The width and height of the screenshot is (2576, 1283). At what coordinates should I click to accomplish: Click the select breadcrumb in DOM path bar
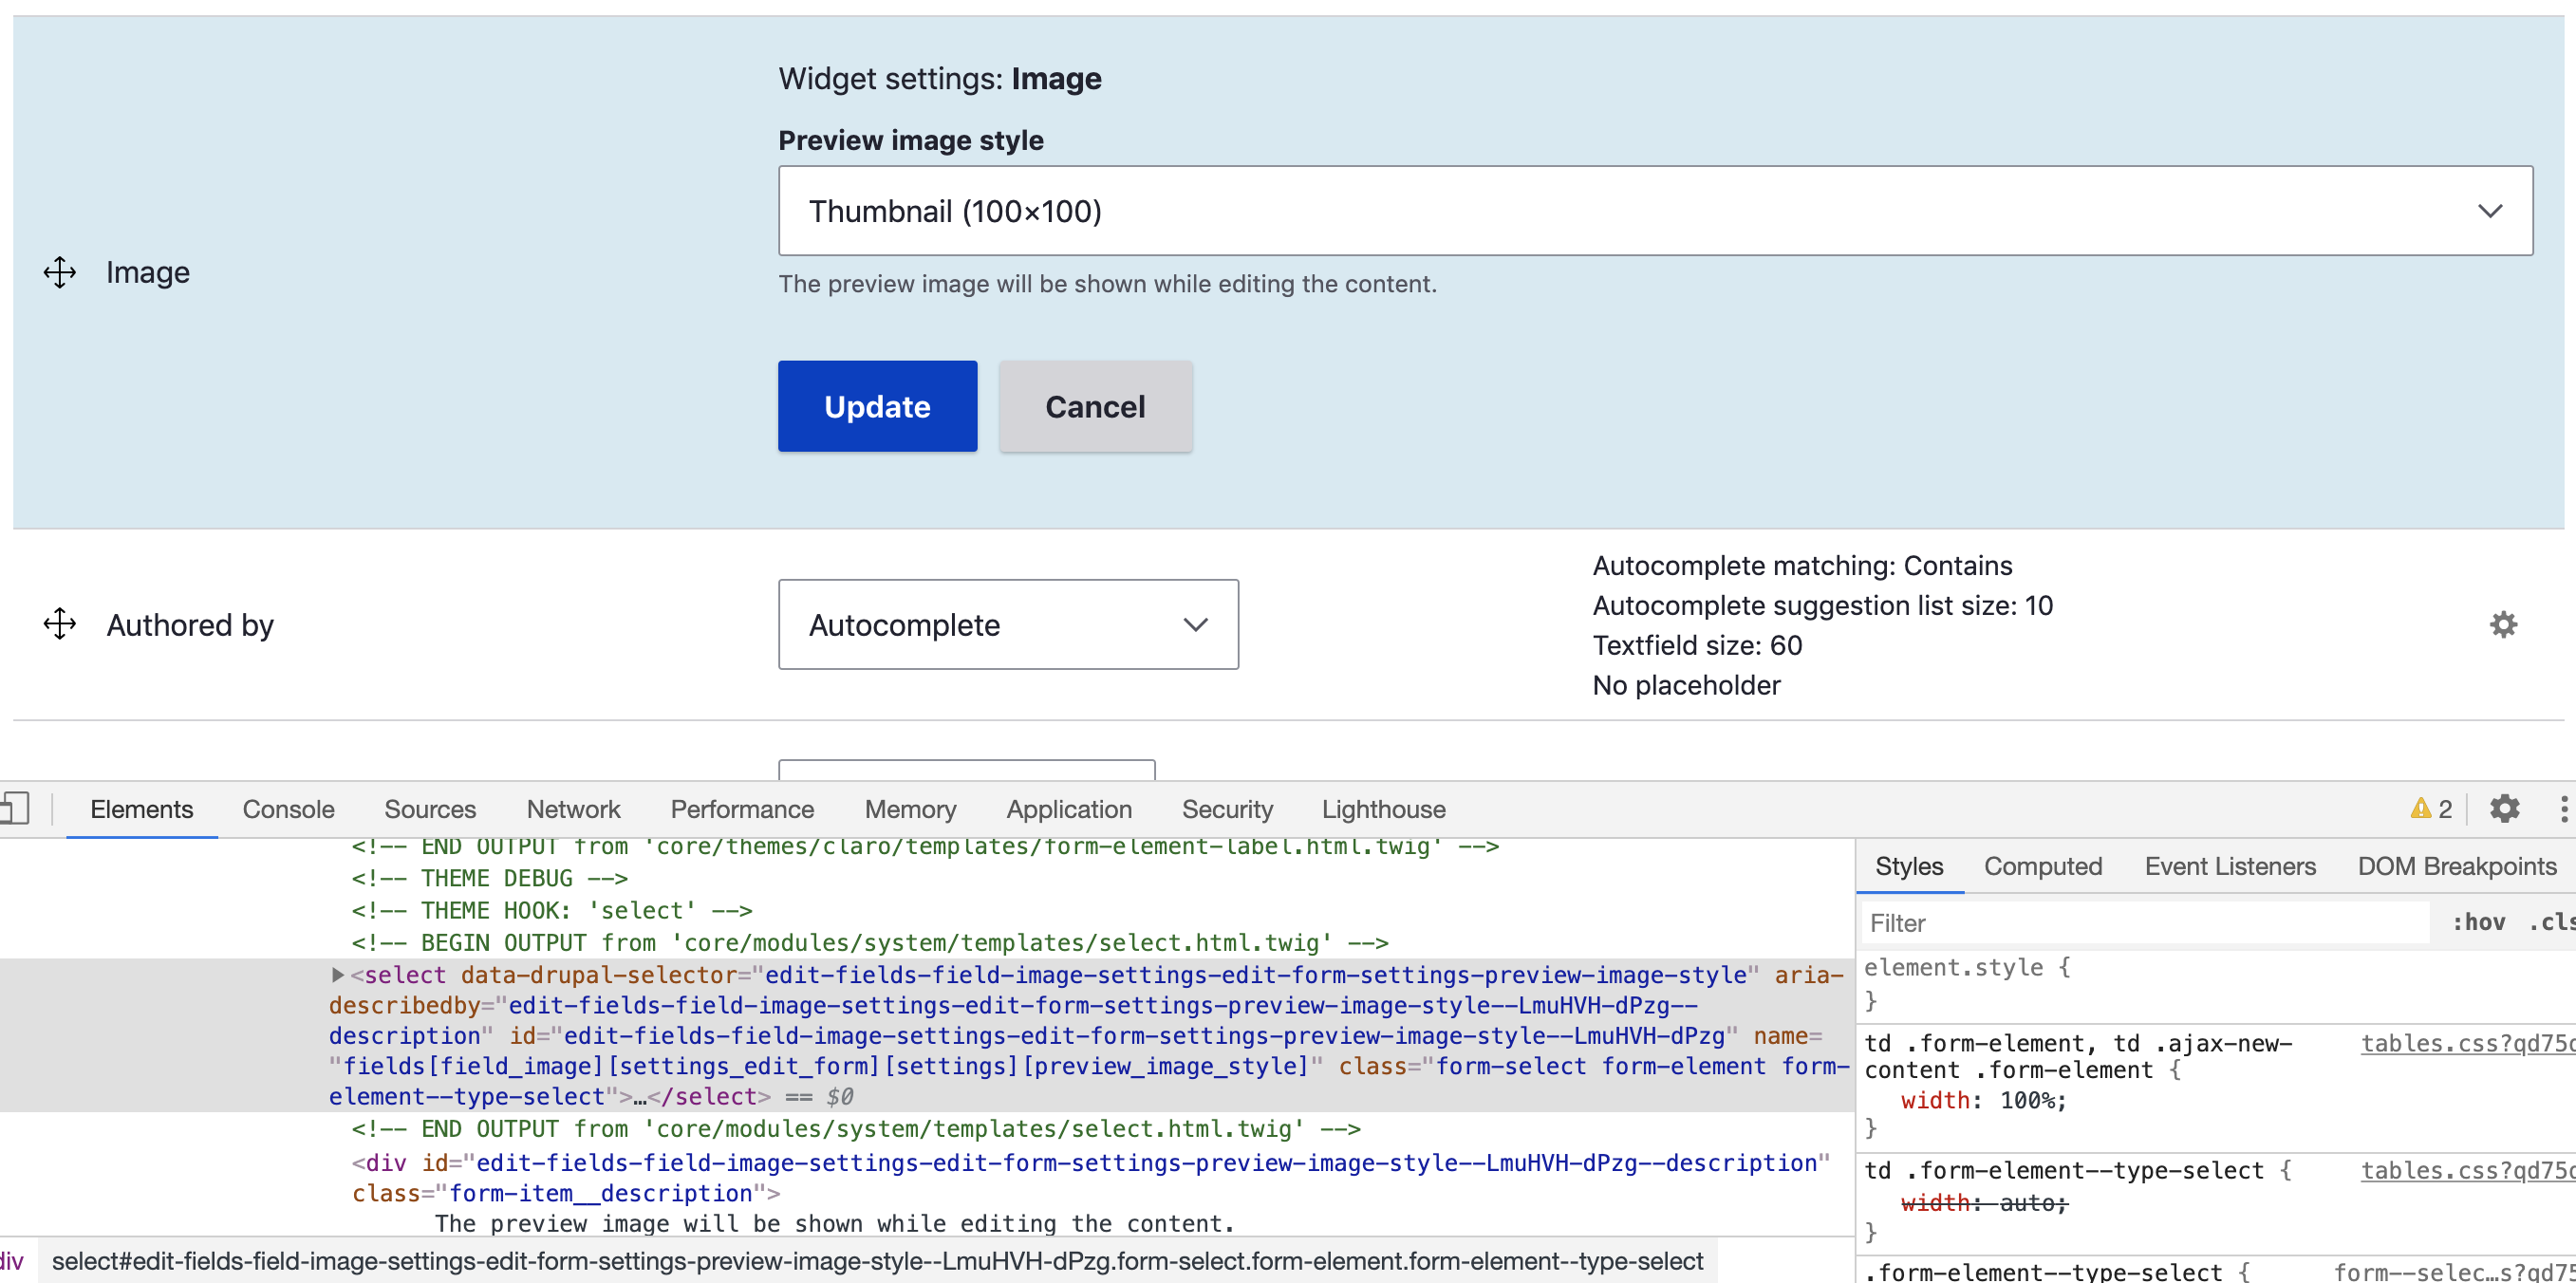(x=877, y=1261)
